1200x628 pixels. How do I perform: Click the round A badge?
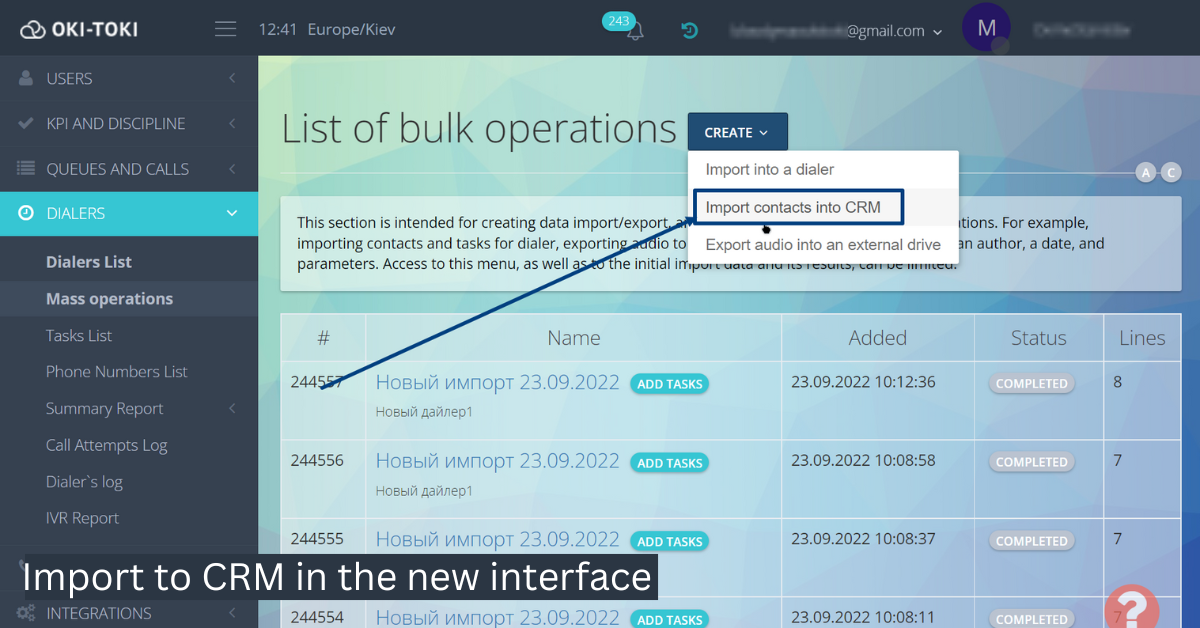(1146, 173)
